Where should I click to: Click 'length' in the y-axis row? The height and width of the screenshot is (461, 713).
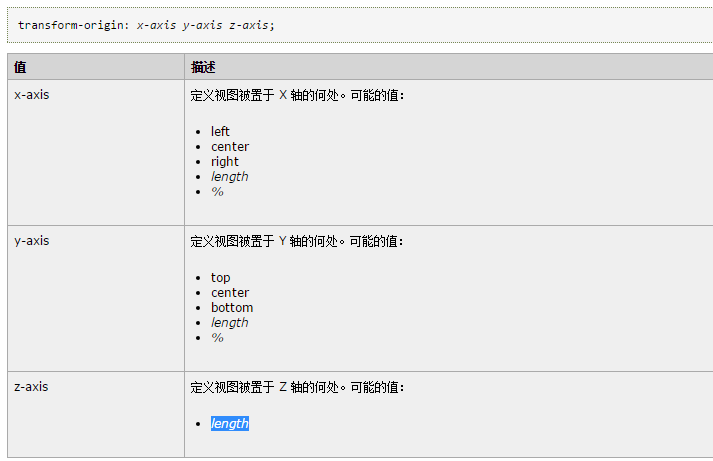(229, 322)
